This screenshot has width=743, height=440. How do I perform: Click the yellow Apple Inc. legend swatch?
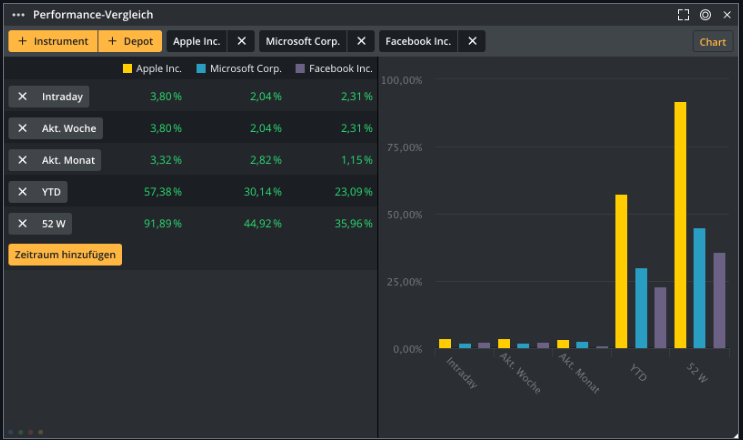click(x=127, y=69)
